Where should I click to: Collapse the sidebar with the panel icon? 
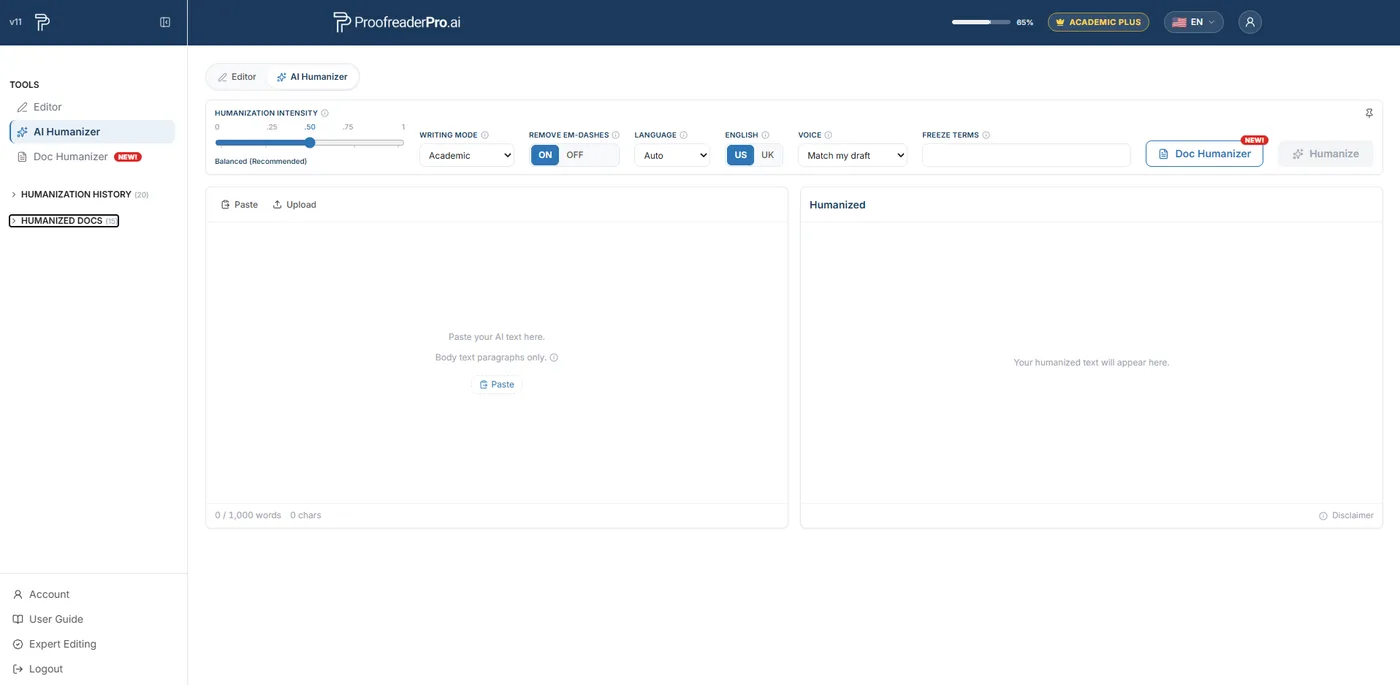165,22
